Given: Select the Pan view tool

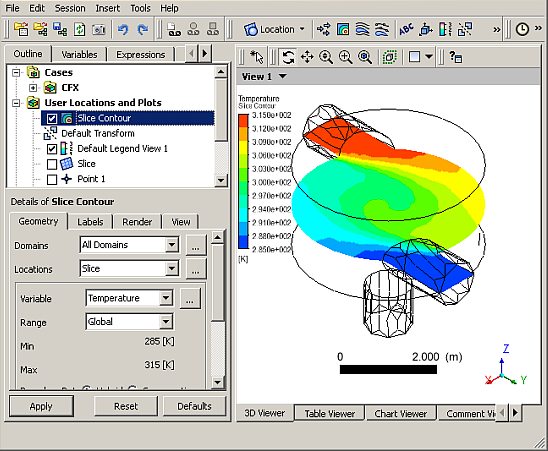Looking at the screenshot, I should [x=307, y=57].
